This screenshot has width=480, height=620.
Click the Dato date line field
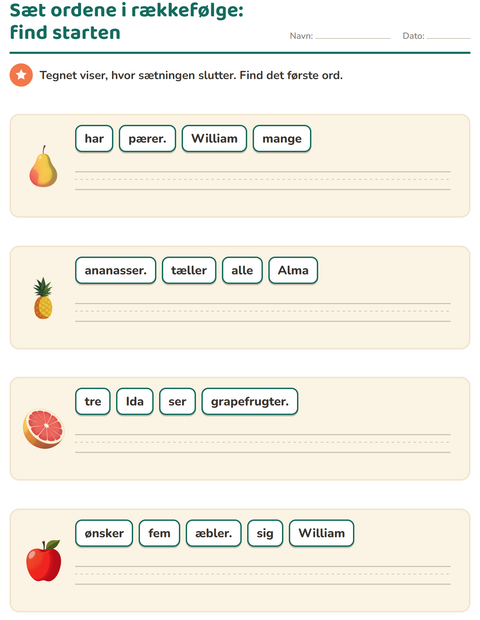[x=449, y=36]
